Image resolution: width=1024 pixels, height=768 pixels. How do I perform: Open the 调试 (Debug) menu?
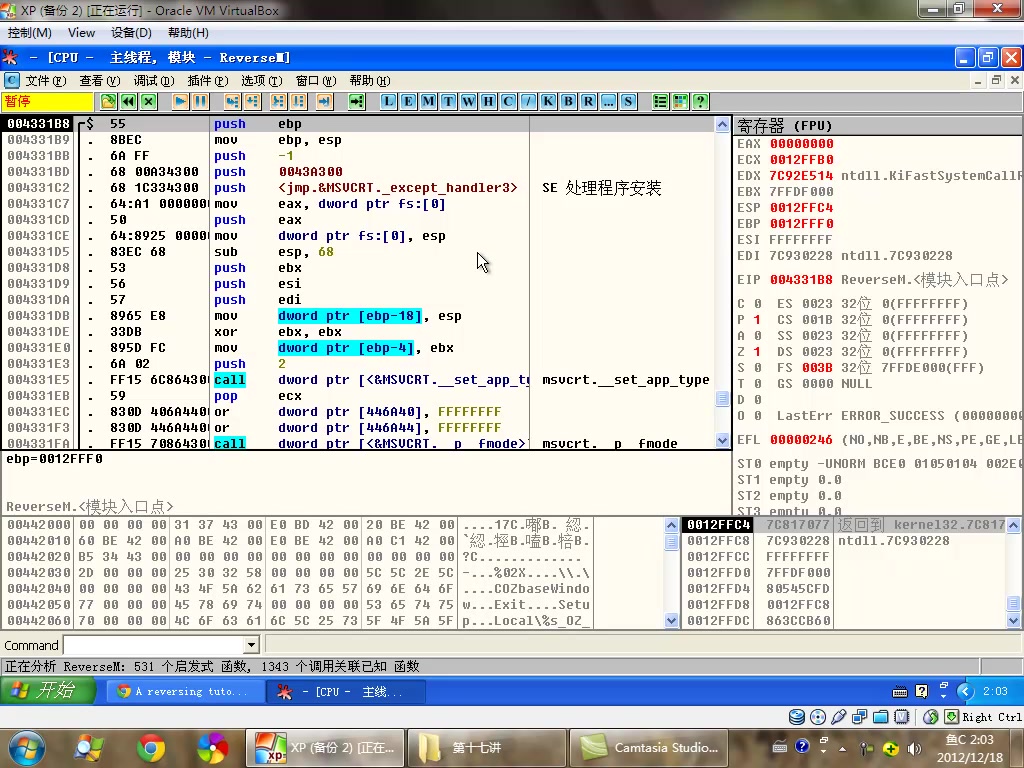point(154,80)
